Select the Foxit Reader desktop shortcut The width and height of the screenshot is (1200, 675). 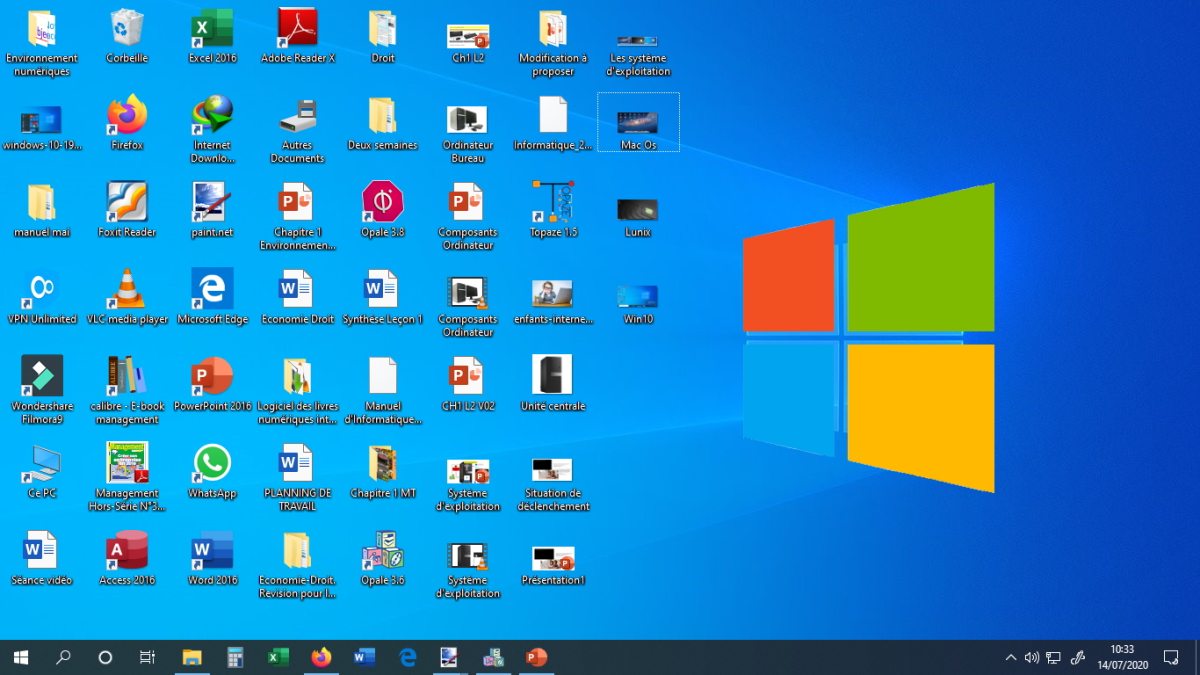pos(127,211)
